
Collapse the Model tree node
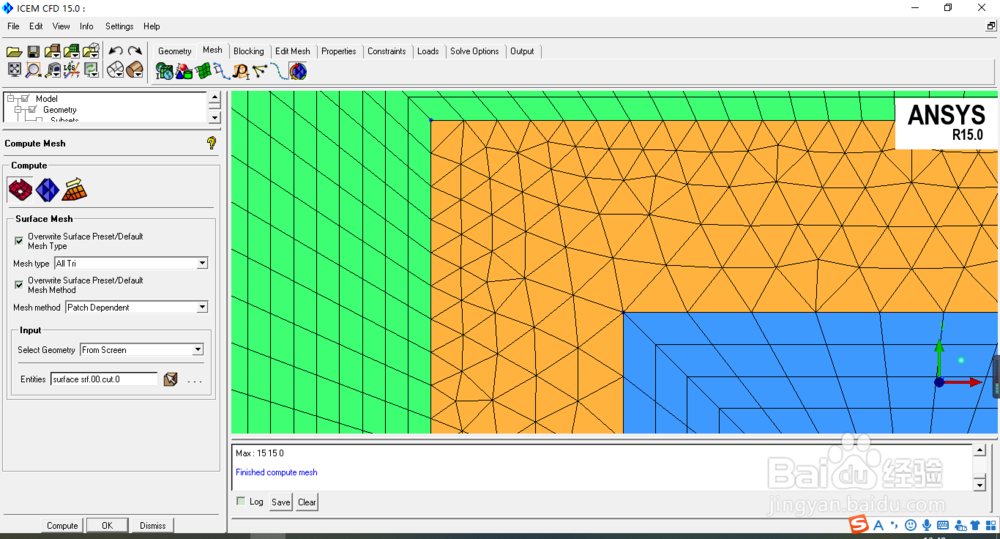coord(10,99)
